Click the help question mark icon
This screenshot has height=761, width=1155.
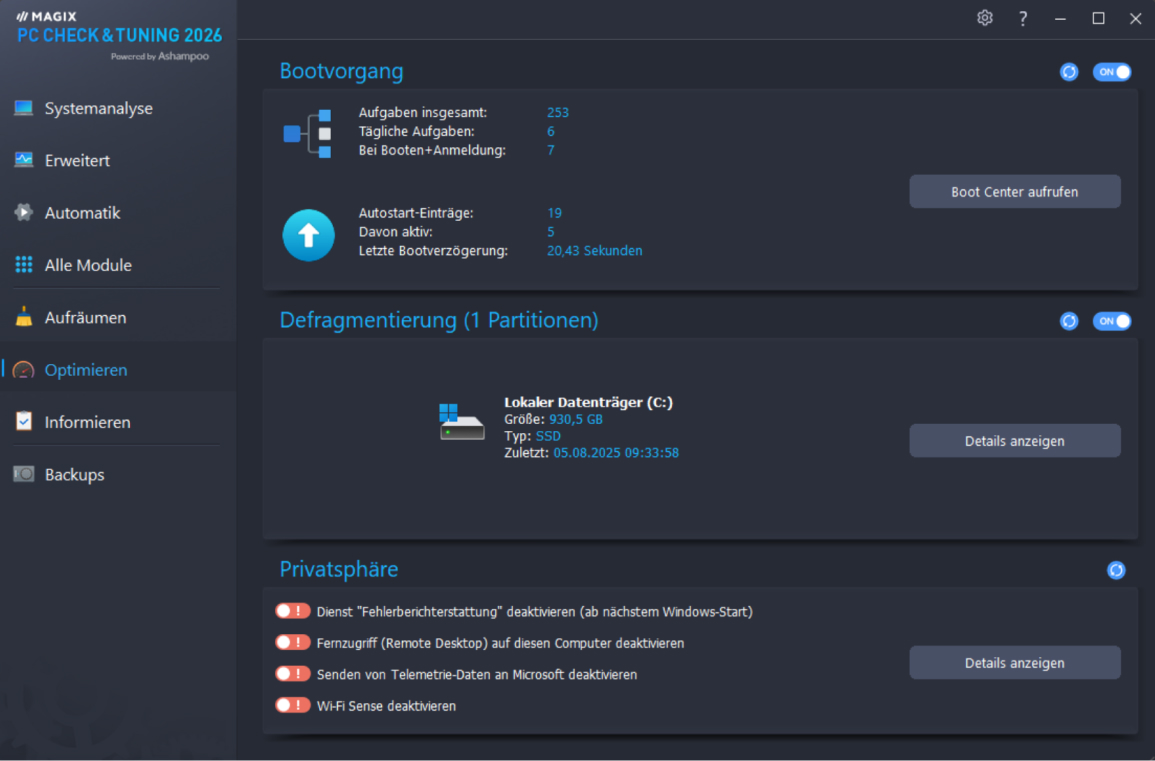click(1023, 18)
